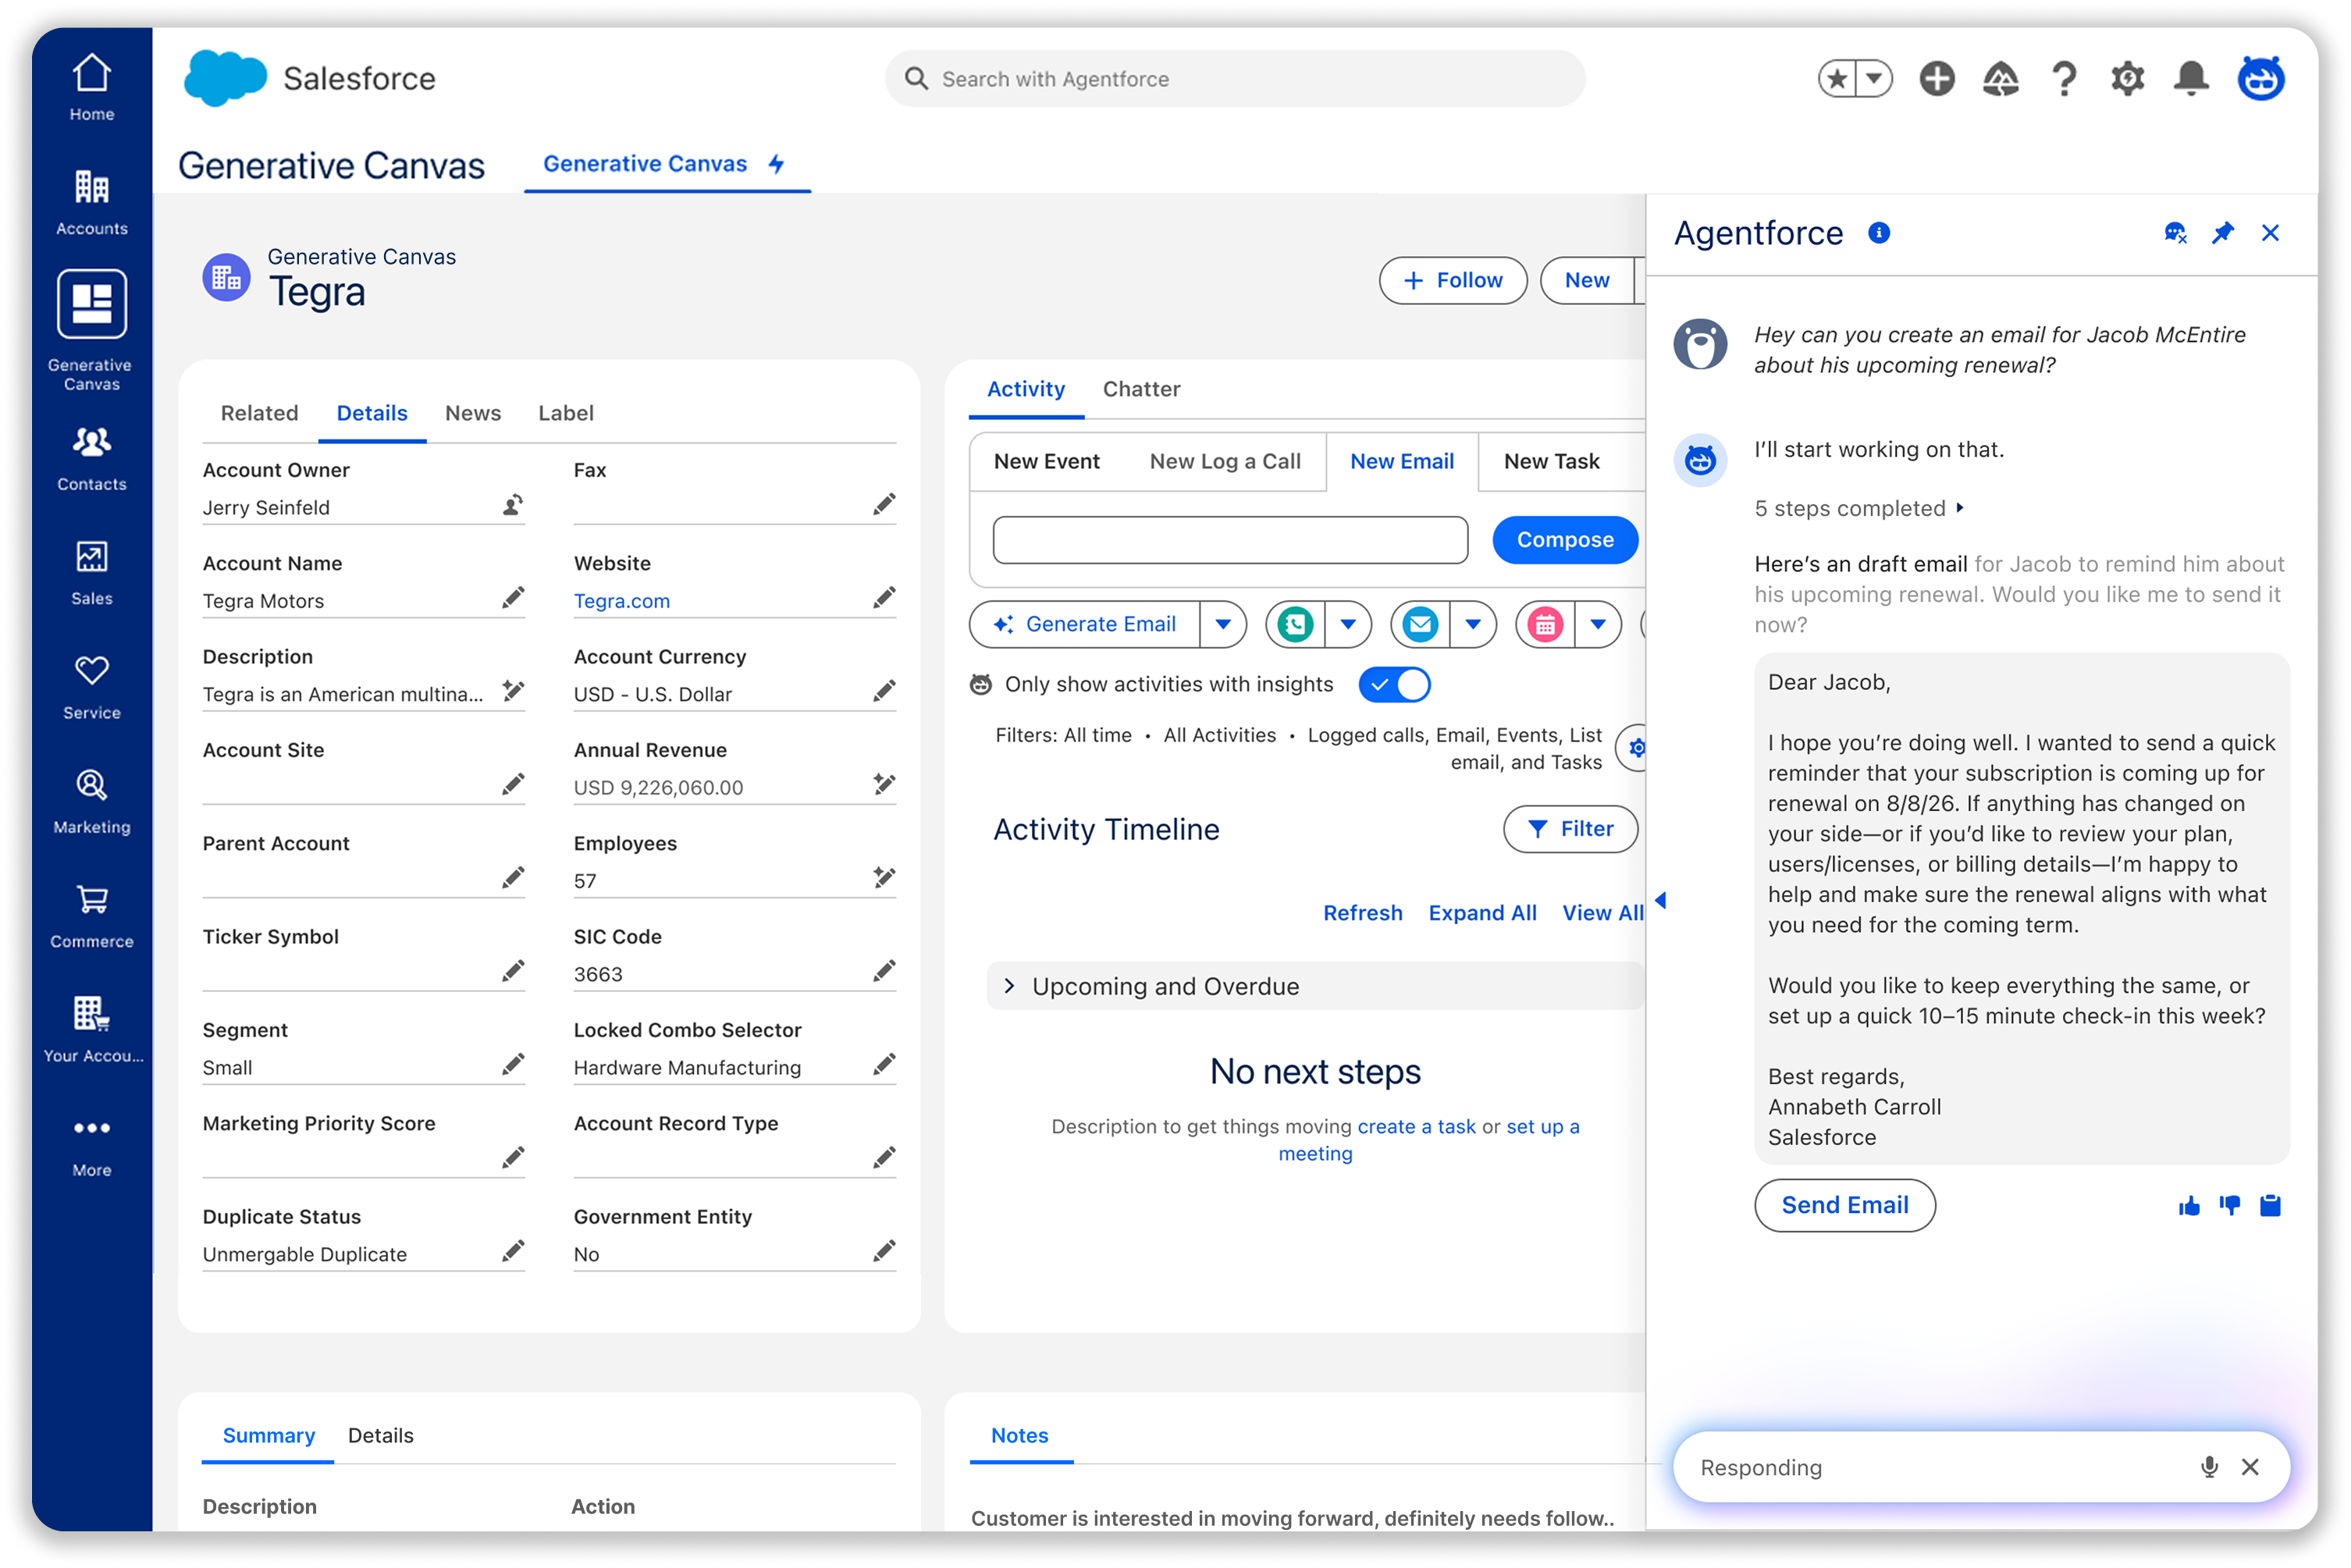
Task: Cancel the Responding request
Action: pyautogui.click(x=2250, y=1467)
